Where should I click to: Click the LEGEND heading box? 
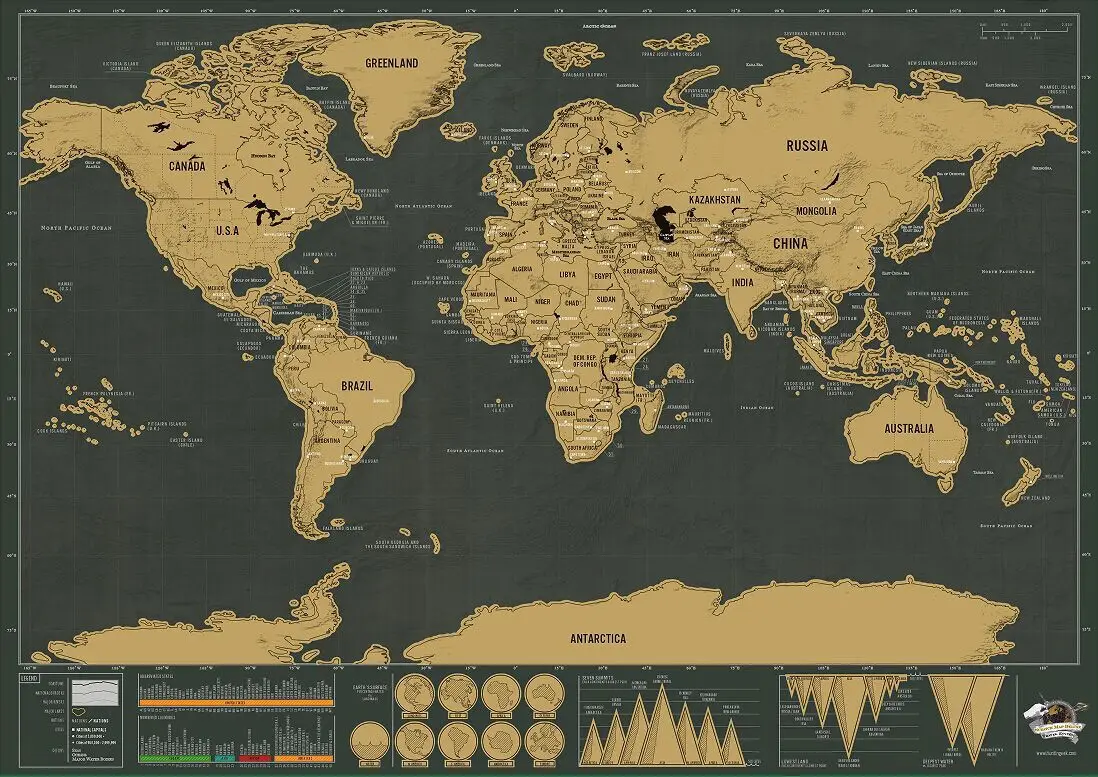[29, 678]
